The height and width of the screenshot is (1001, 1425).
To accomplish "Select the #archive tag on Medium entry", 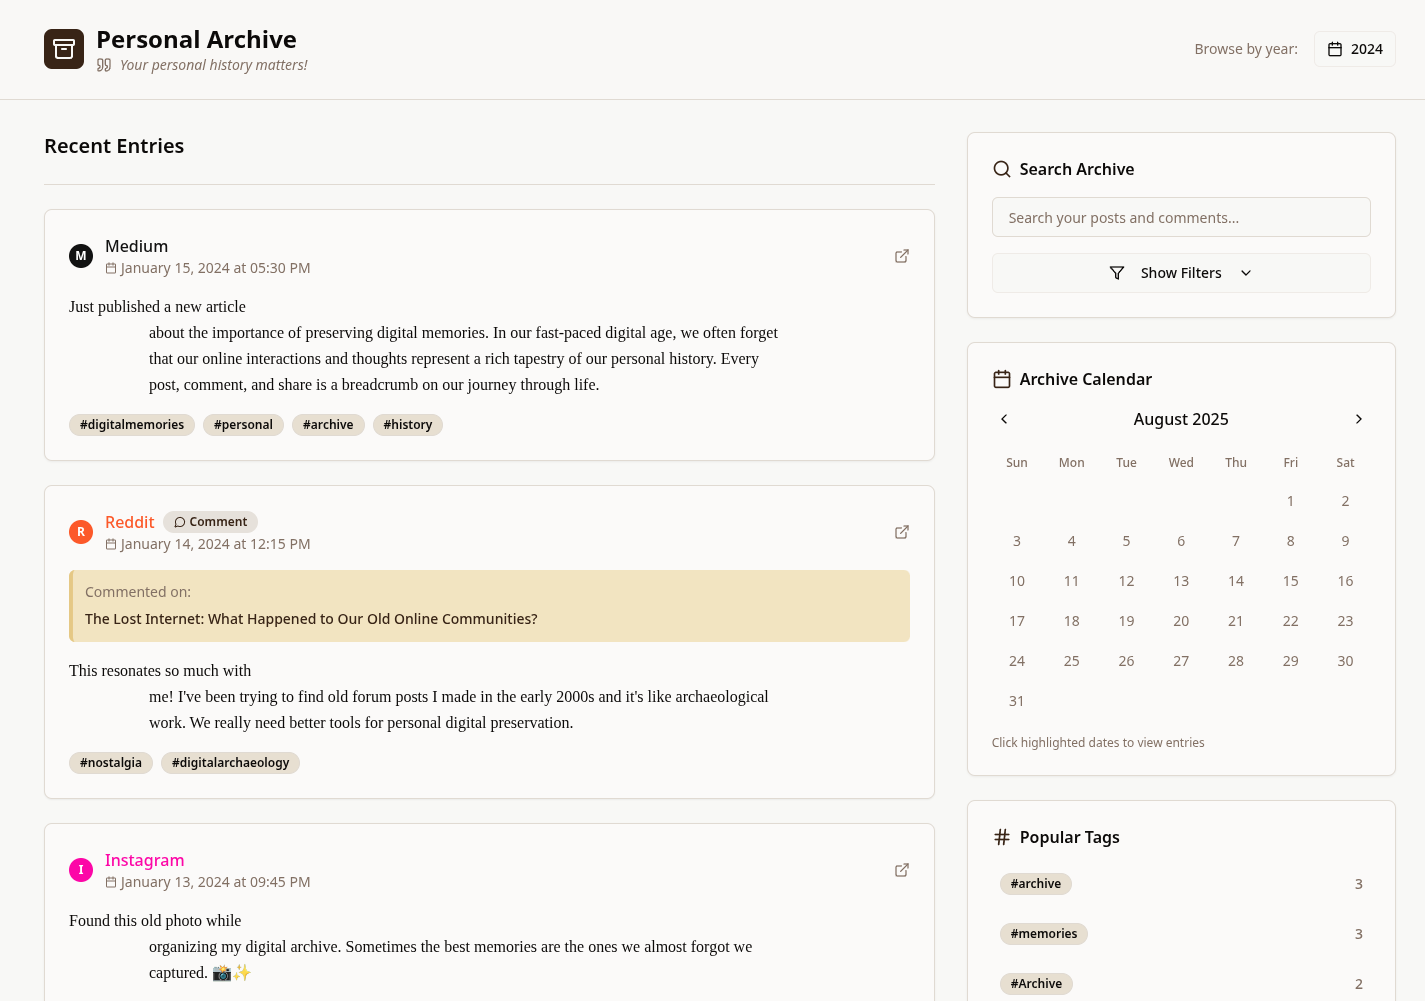I will (328, 425).
